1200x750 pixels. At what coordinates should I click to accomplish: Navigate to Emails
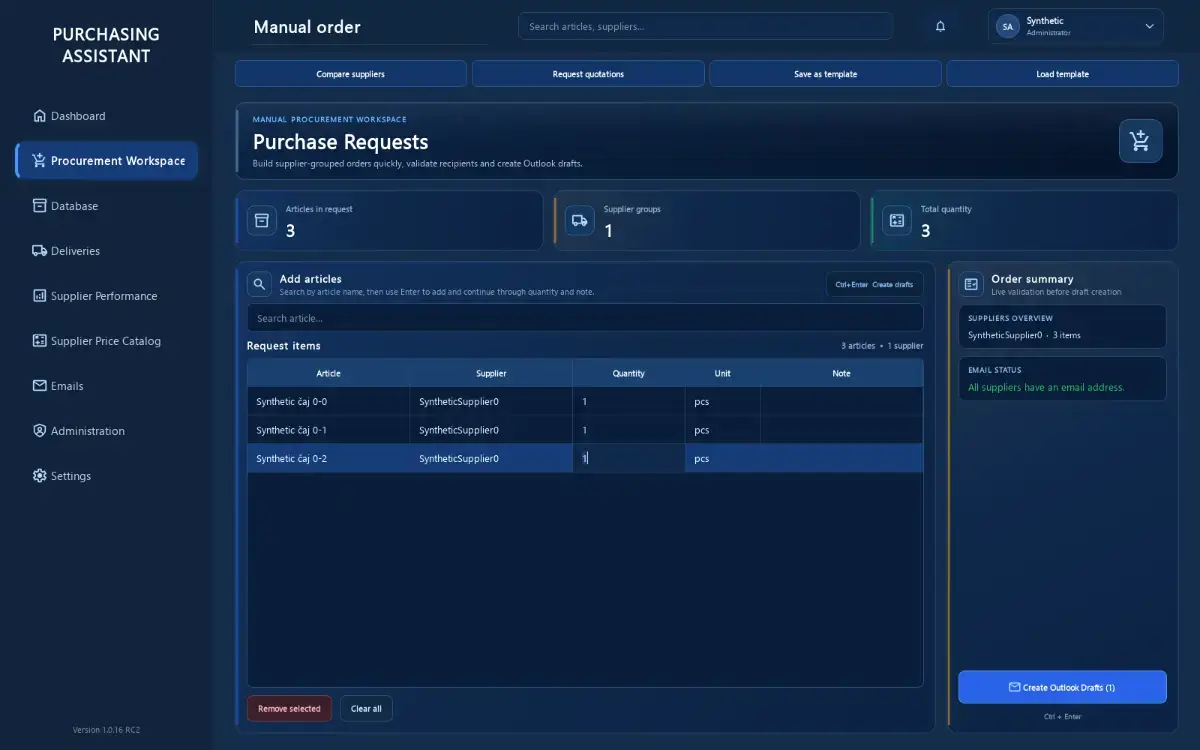[107, 386]
